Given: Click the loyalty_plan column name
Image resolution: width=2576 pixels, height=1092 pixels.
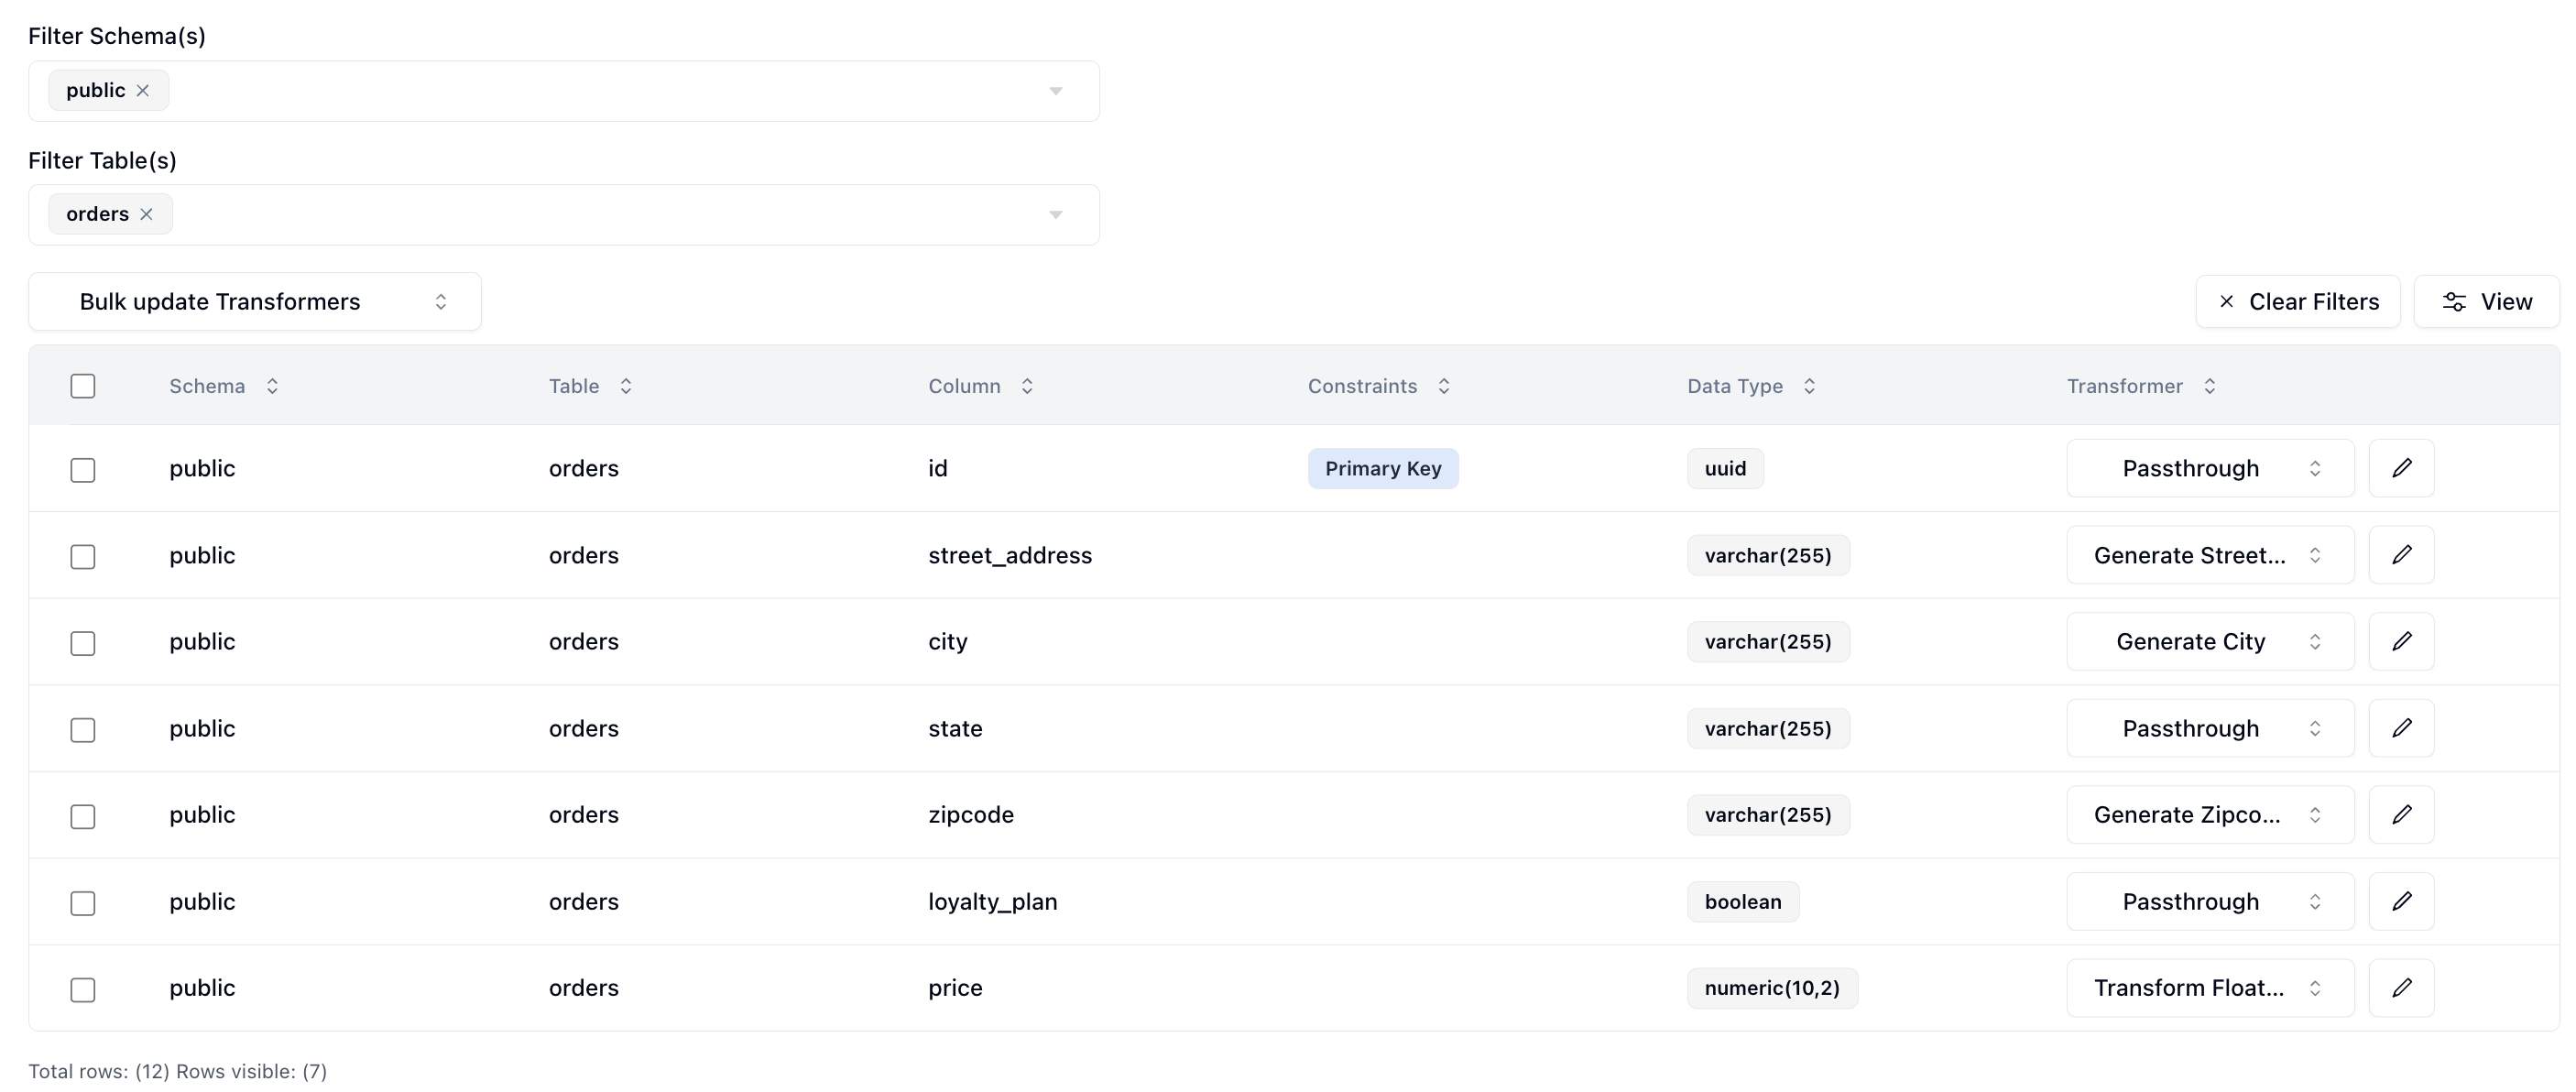Looking at the screenshot, I should 992,901.
